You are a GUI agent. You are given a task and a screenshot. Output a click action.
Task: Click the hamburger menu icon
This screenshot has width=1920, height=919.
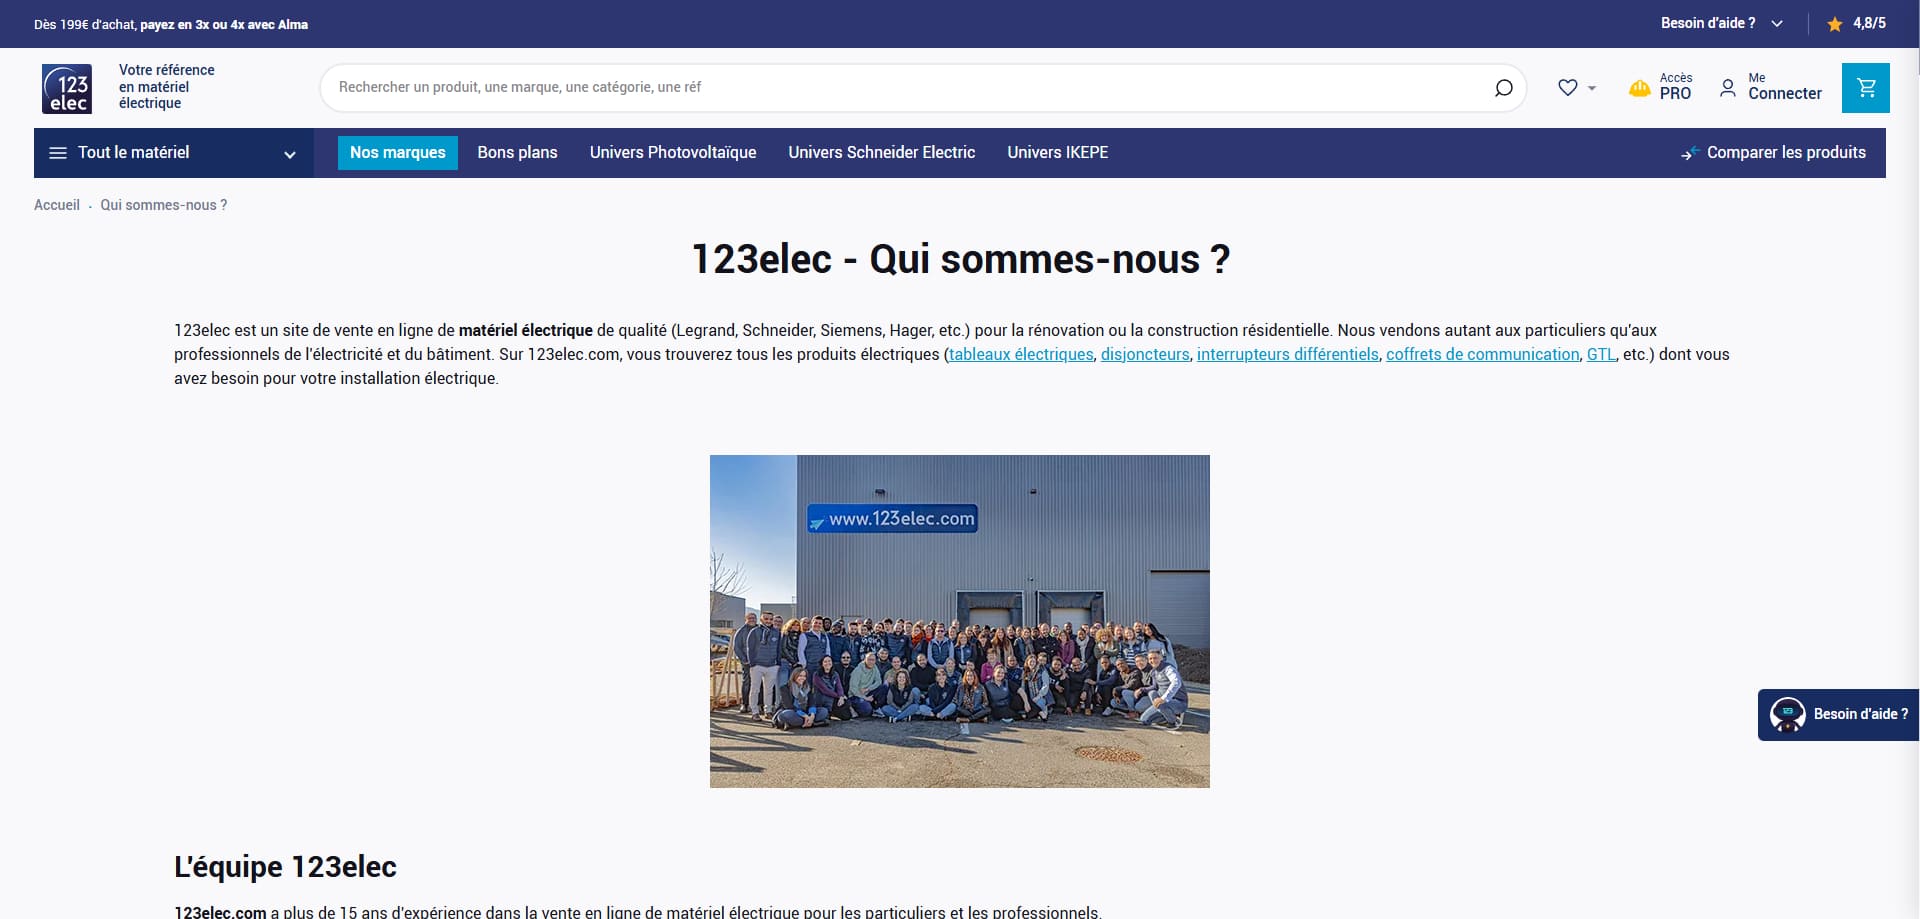pyautogui.click(x=58, y=153)
